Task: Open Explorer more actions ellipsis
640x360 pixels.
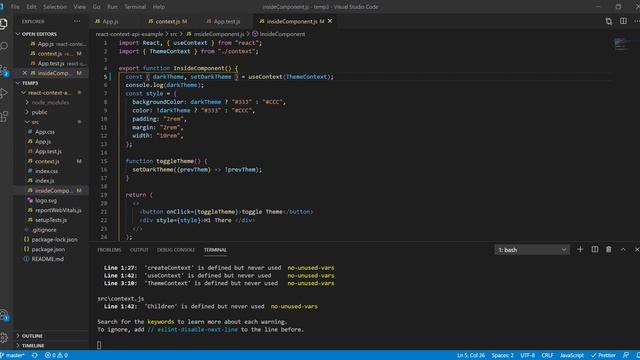Action: pos(77,21)
